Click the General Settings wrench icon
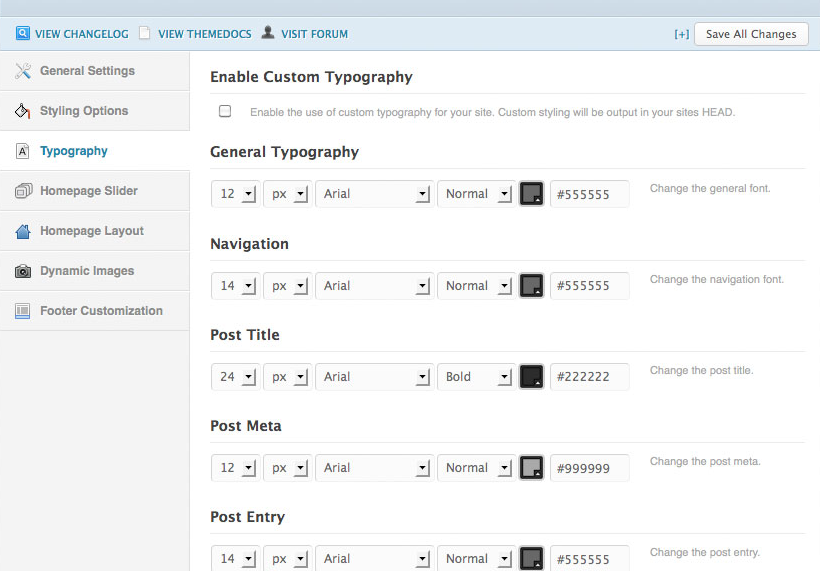 (x=22, y=71)
